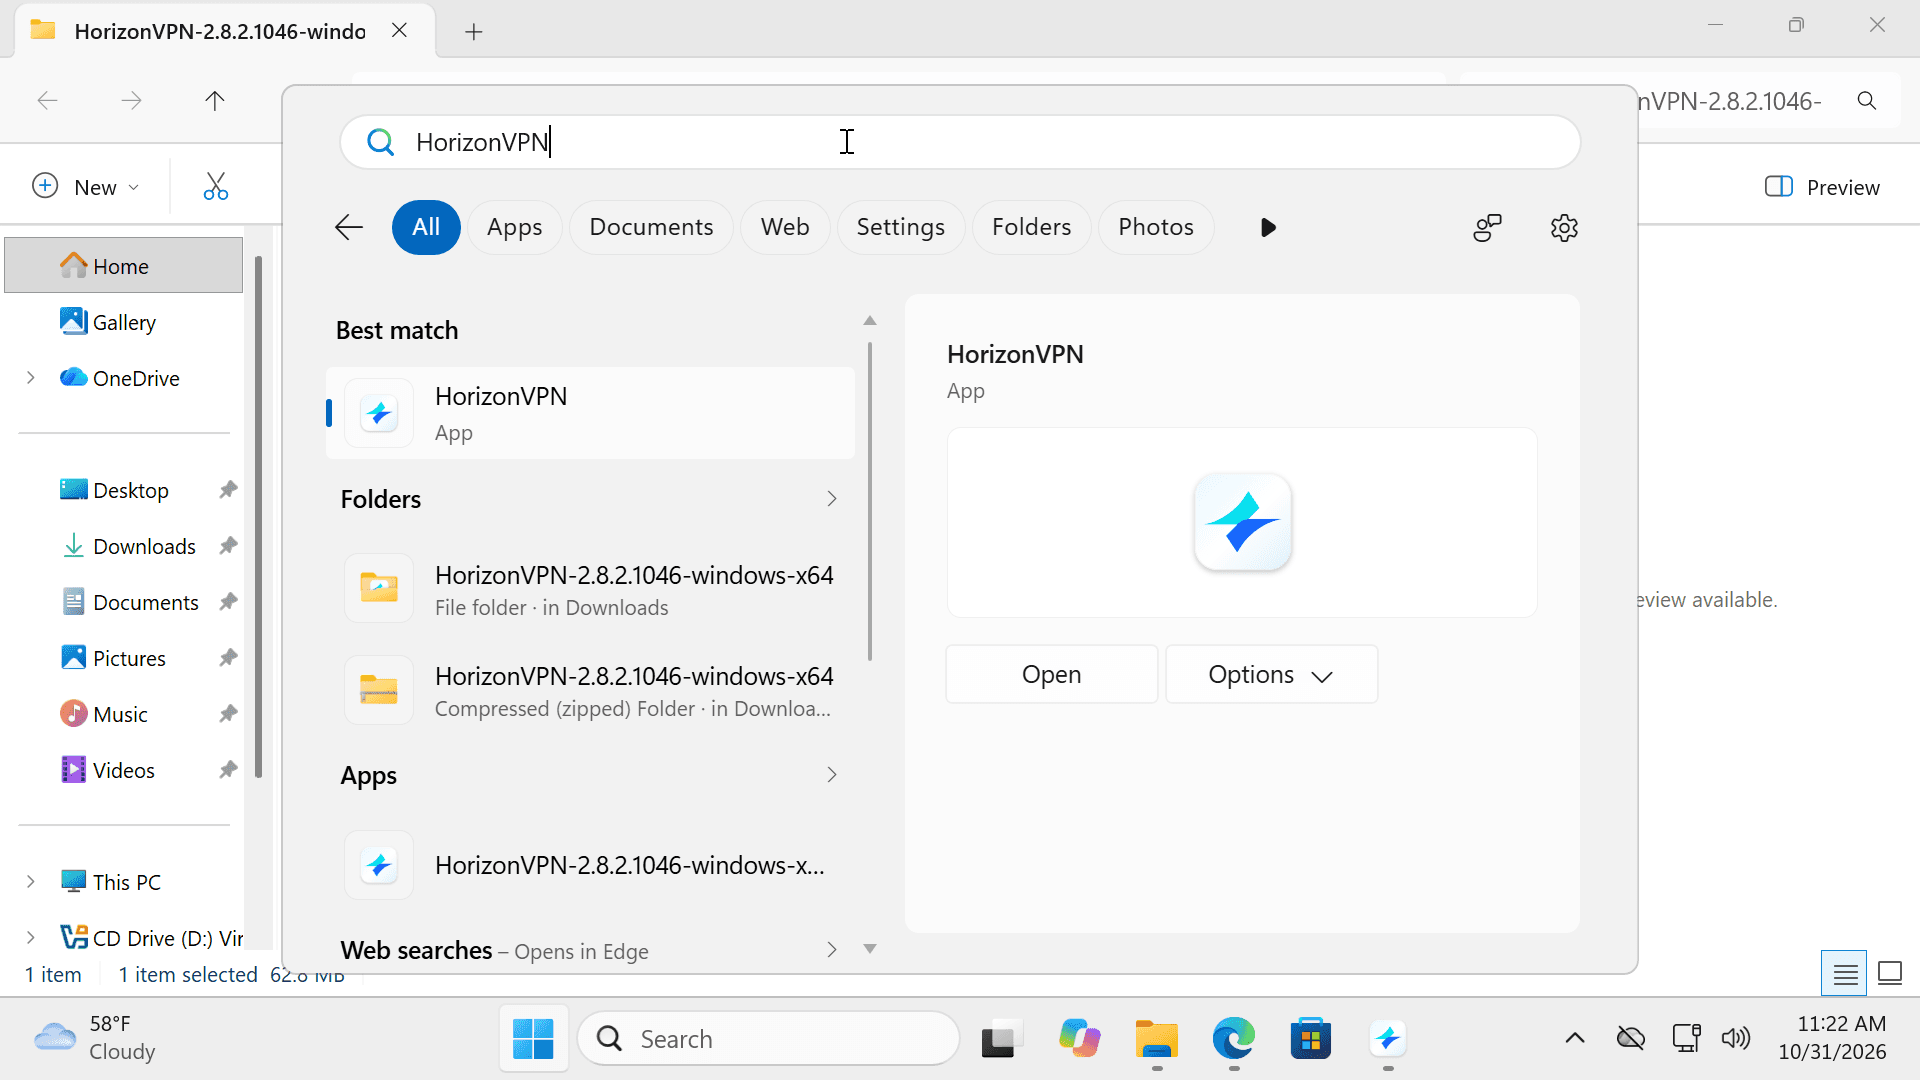The image size is (1920, 1080).
Task: Open the clock and date flyout
Action: (1832, 1038)
